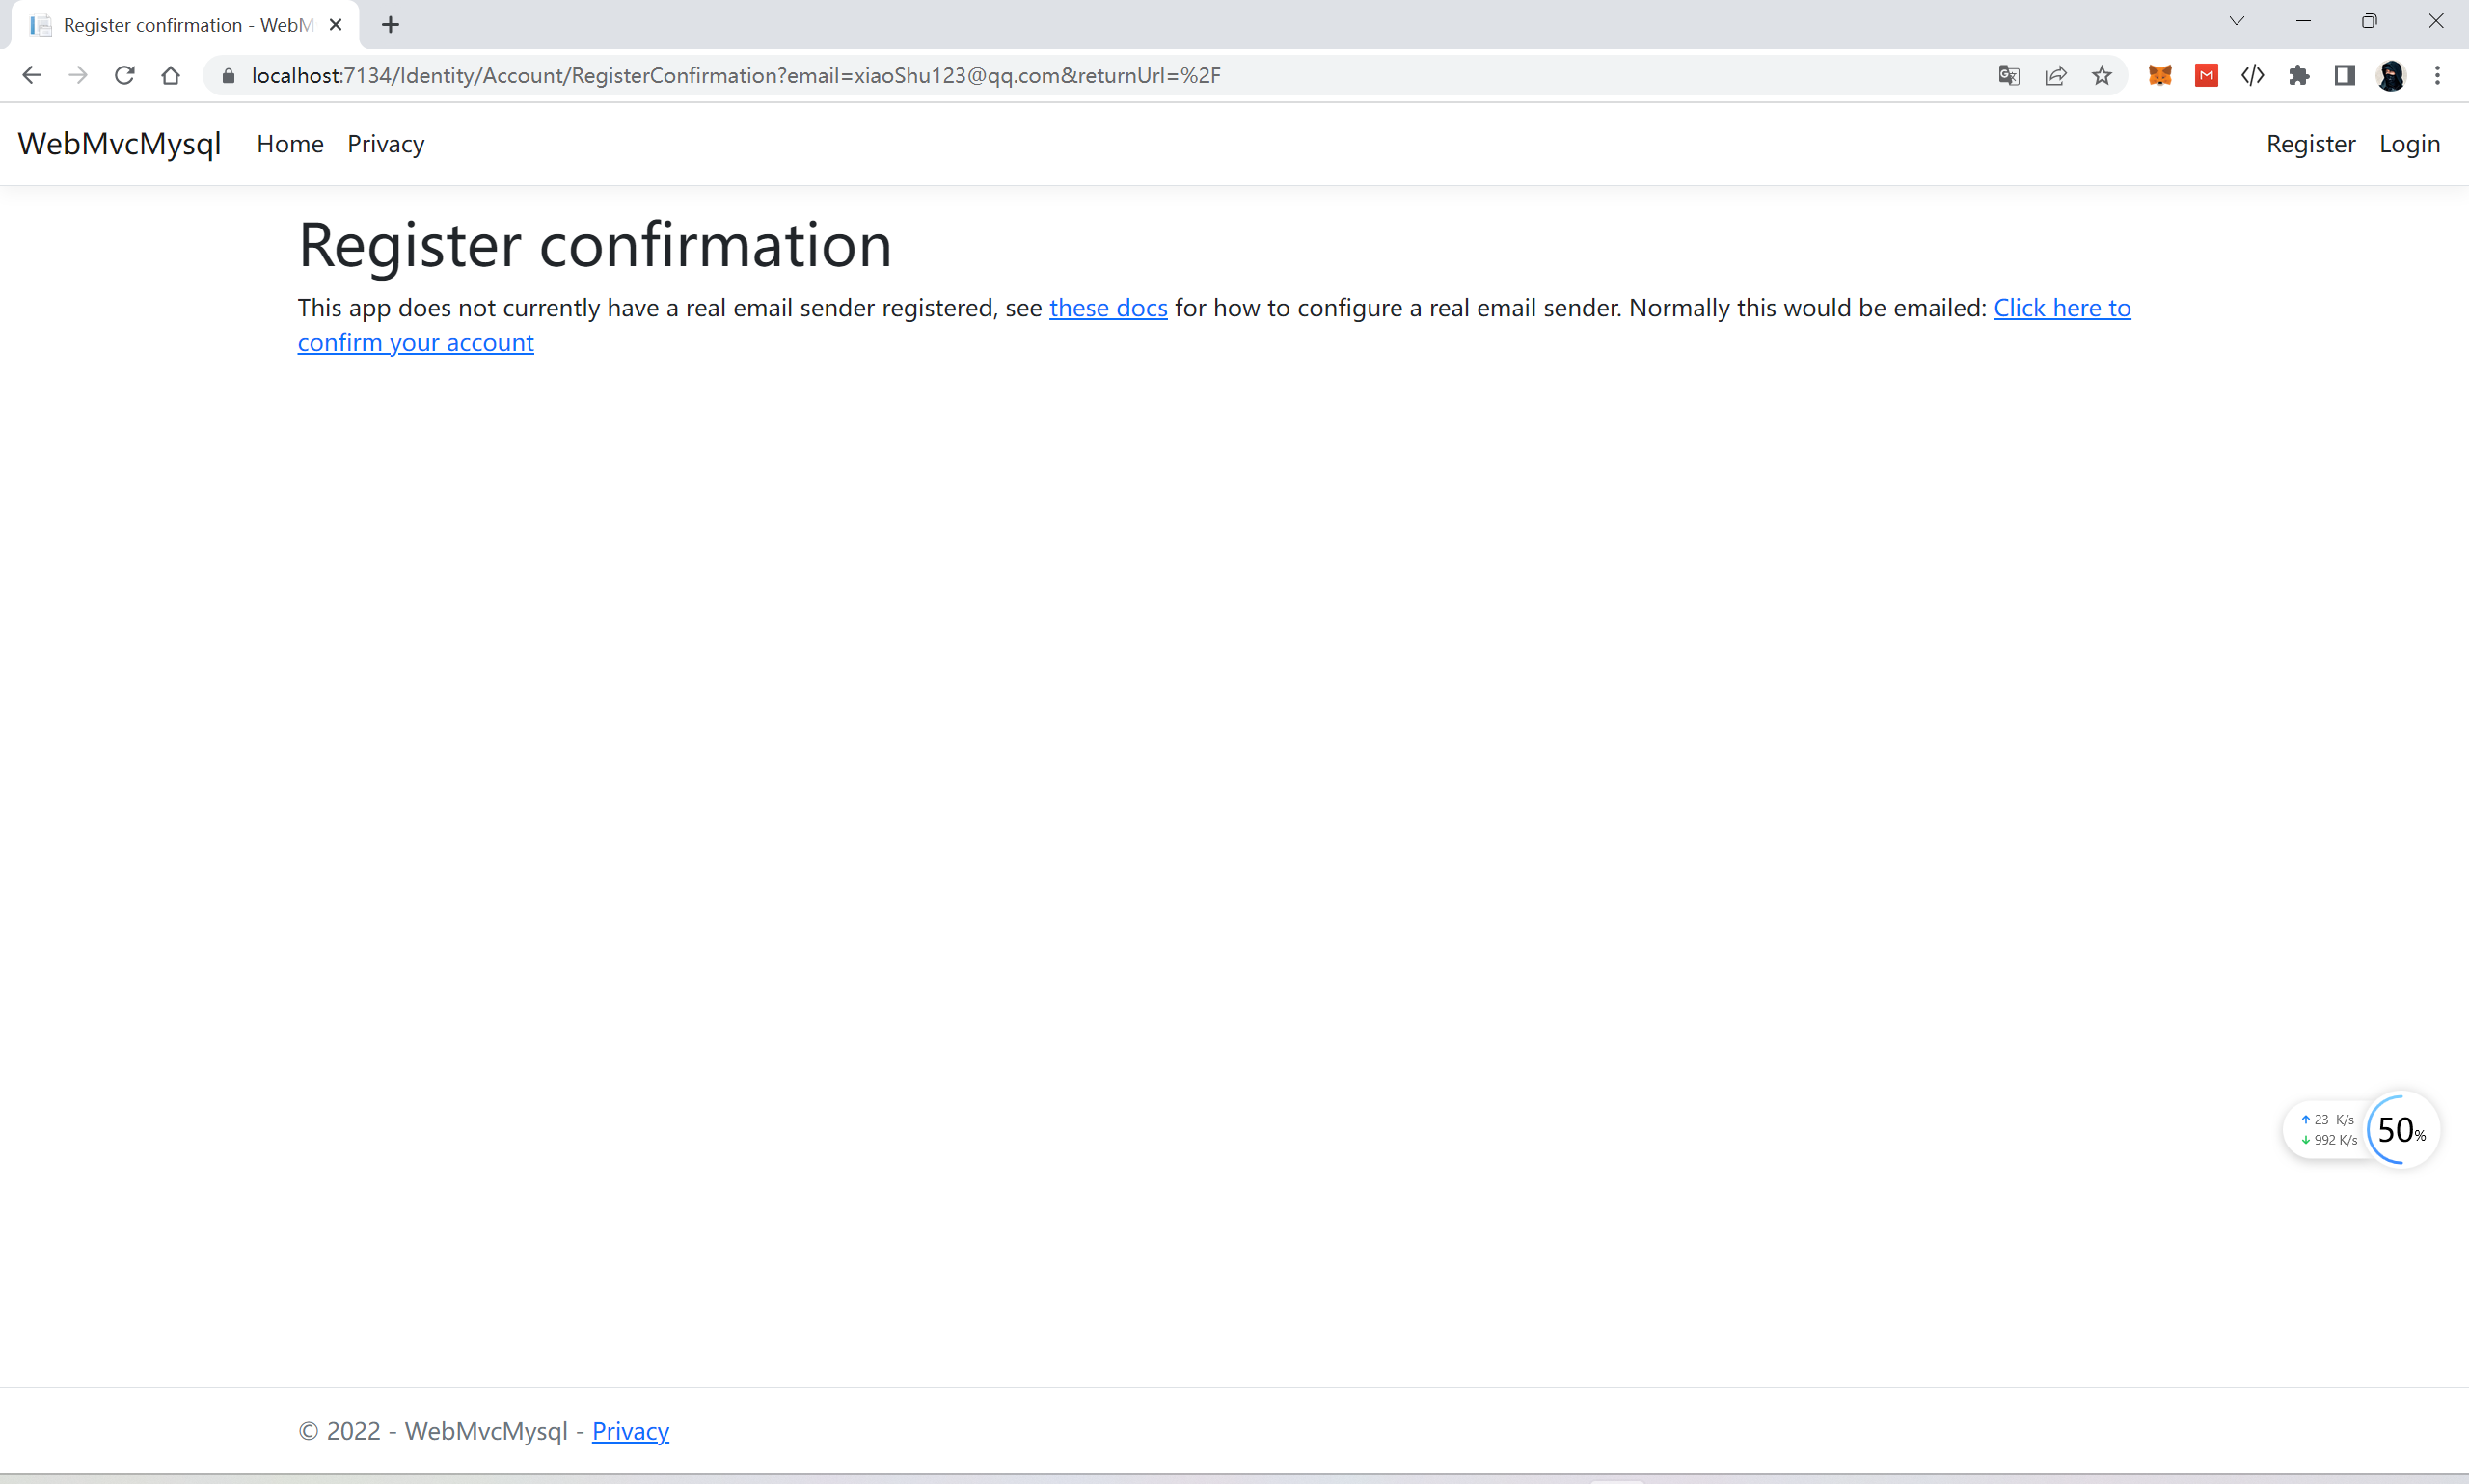The width and height of the screenshot is (2469, 1484).
Task: Open Chrome three-dot menu
Action: tap(2437, 75)
